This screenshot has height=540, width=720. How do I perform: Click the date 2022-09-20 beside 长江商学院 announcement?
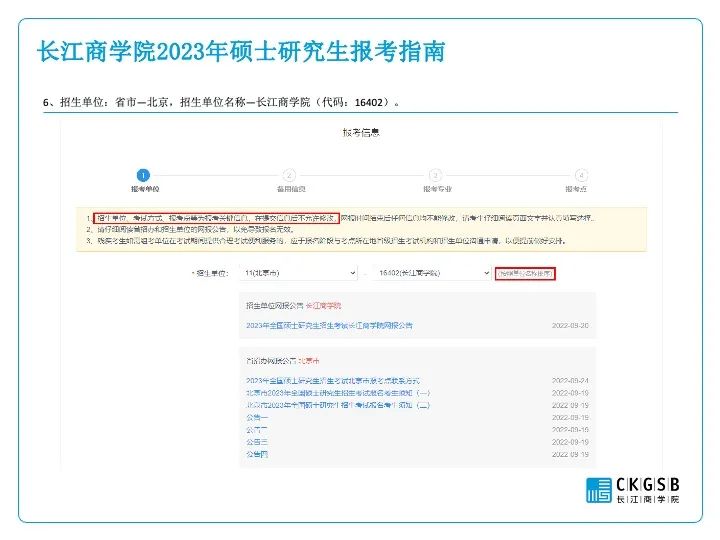pos(570,326)
